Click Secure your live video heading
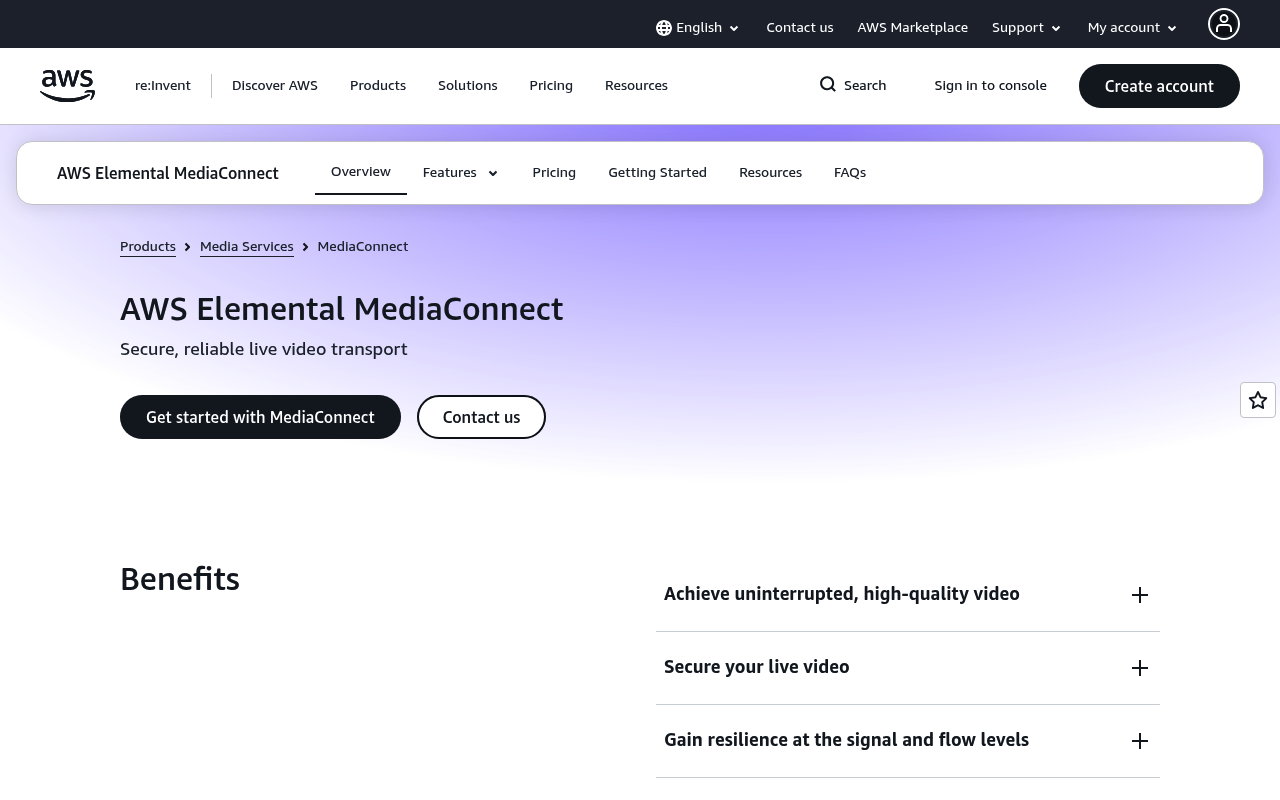This screenshot has height=800, width=1280. pyautogui.click(x=756, y=667)
